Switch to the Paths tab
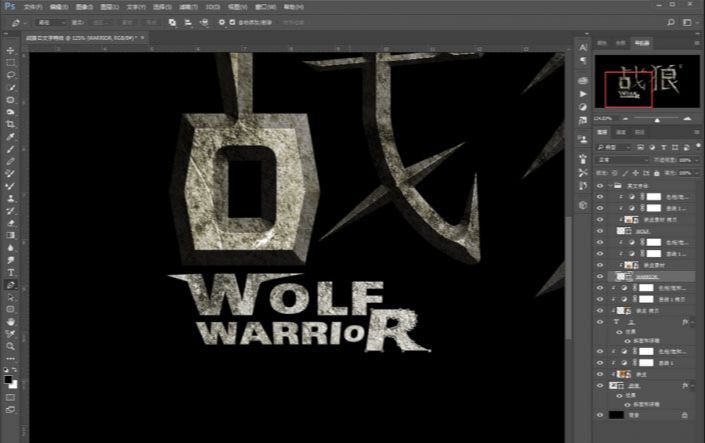 pyautogui.click(x=639, y=132)
